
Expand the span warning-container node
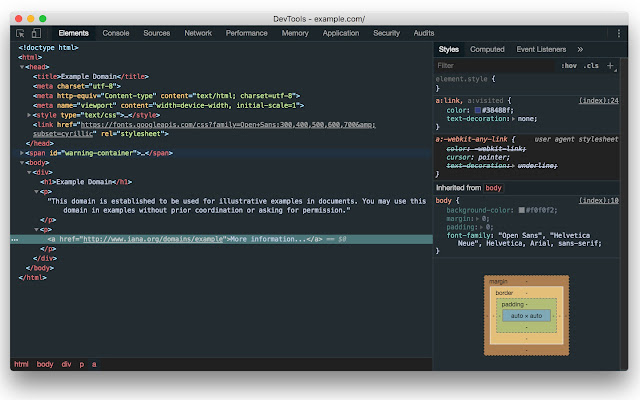22,152
